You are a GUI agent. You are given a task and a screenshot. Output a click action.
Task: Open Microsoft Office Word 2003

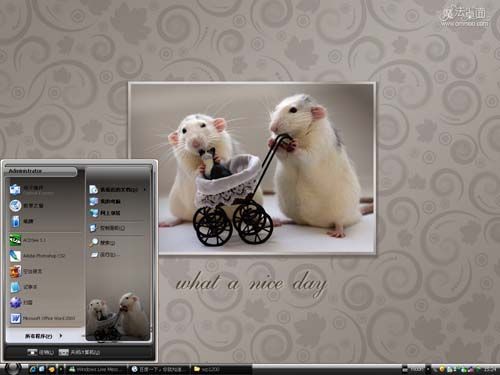click(x=43, y=318)
